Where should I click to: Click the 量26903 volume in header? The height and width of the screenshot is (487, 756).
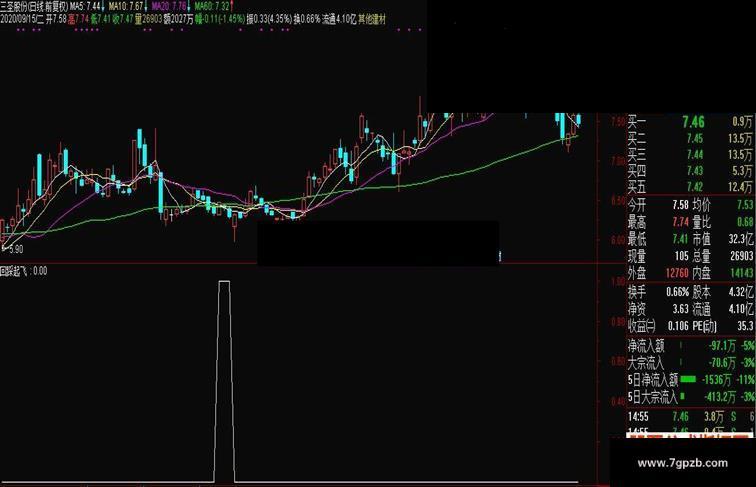[148, 19]
